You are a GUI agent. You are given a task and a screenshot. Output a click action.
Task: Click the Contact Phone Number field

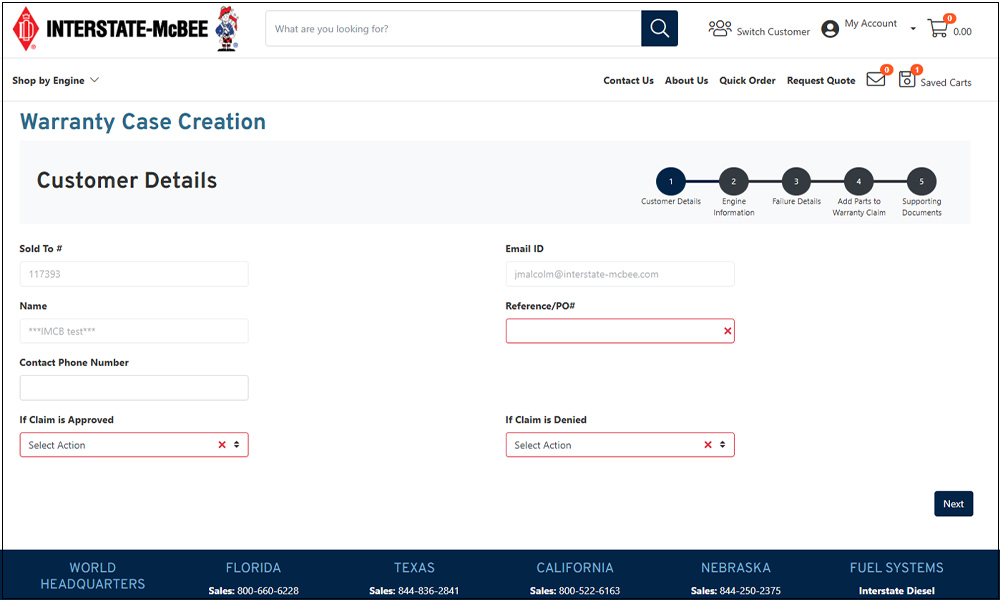click(134, 388)
